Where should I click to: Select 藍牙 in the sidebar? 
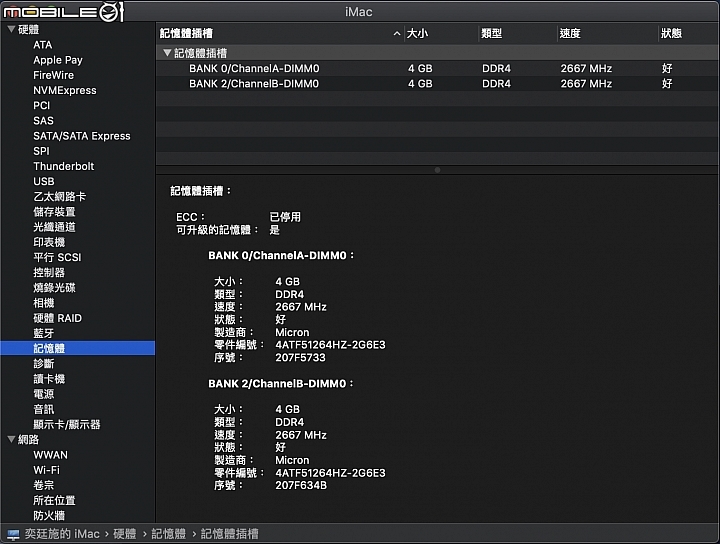click(44, 333)
